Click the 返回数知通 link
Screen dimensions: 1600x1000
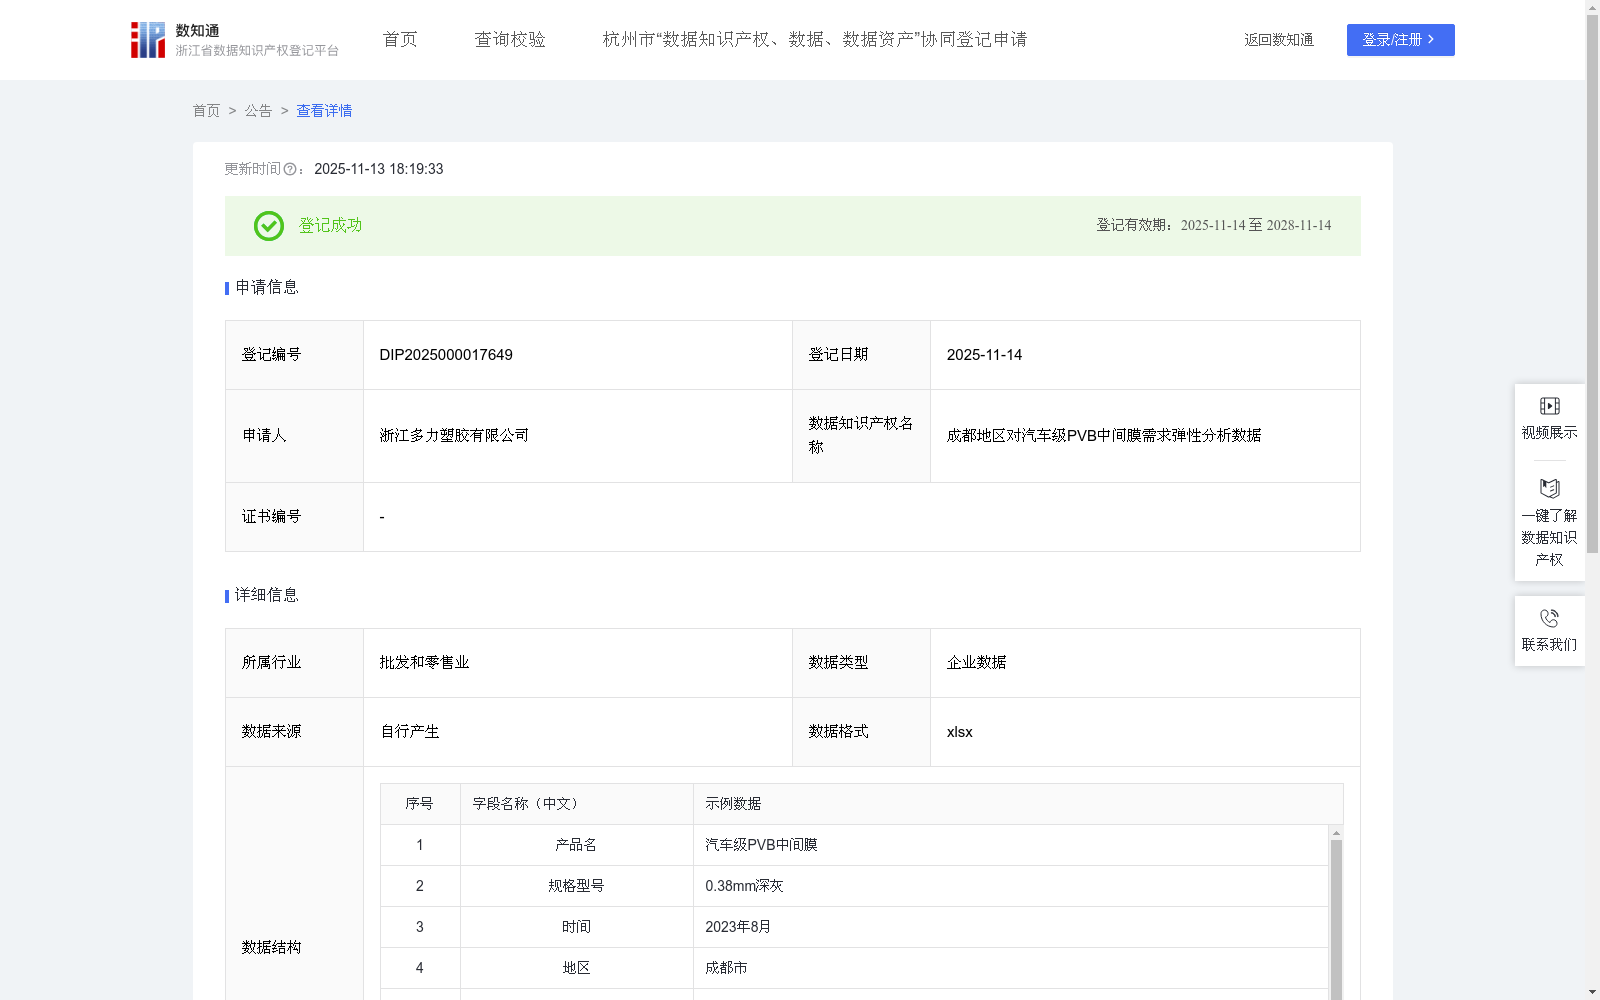pos(1278,40)
